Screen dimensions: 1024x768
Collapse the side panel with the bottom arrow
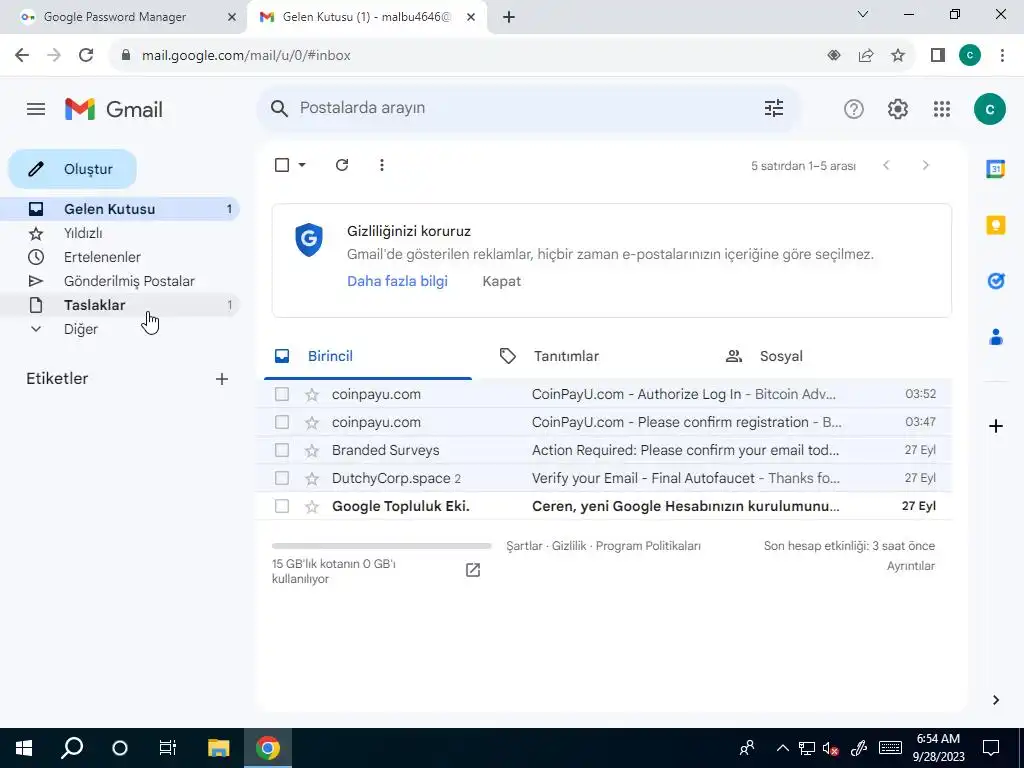(x=995, y=700)
